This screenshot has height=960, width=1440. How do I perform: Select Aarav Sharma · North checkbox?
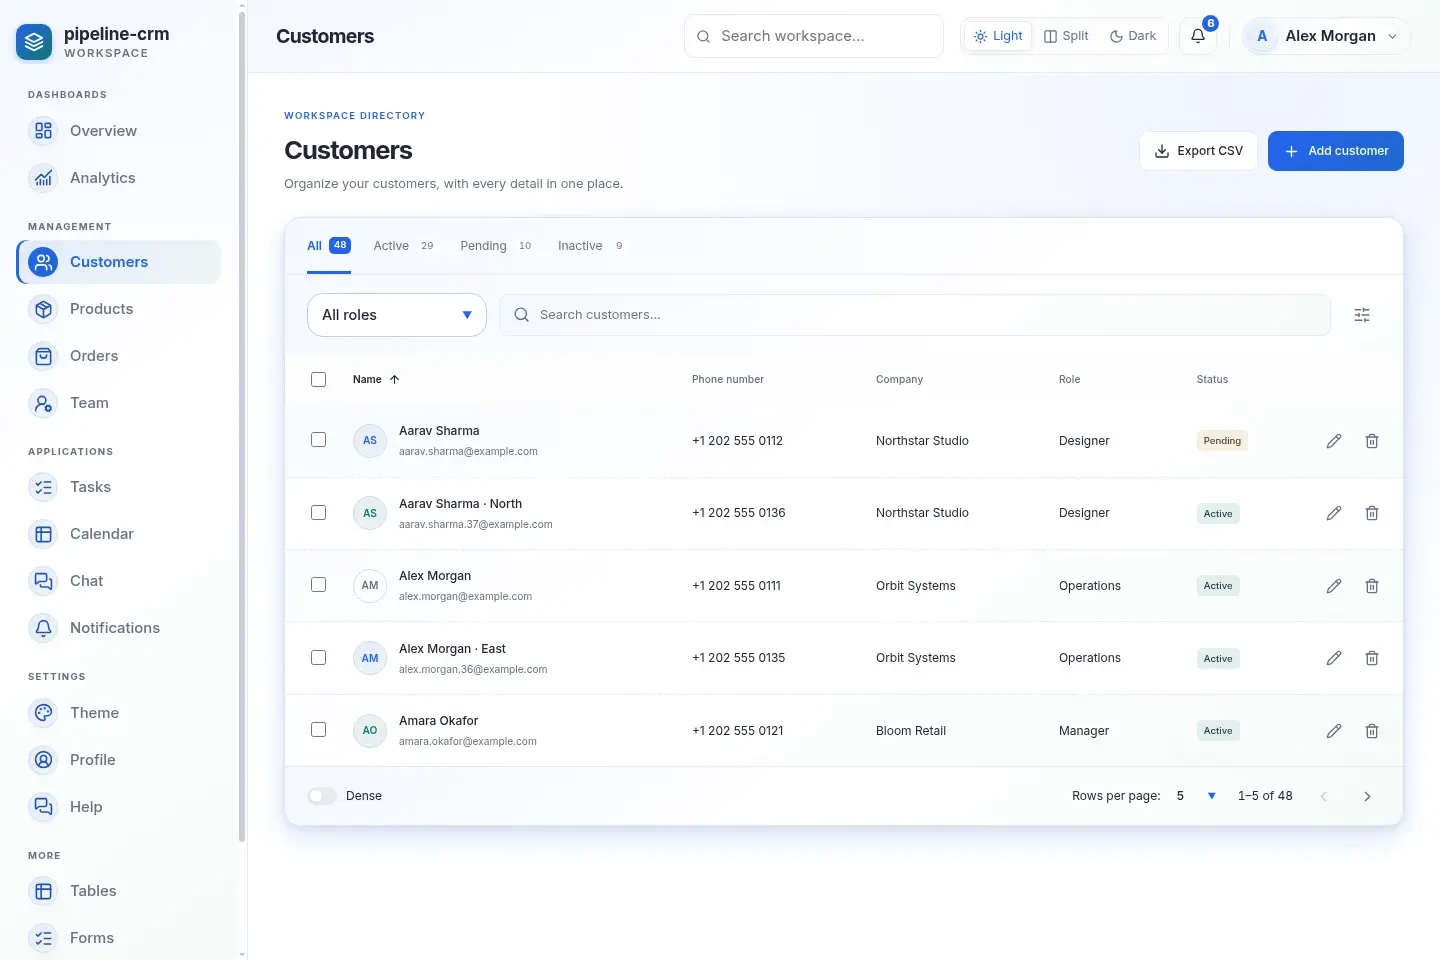319,513
